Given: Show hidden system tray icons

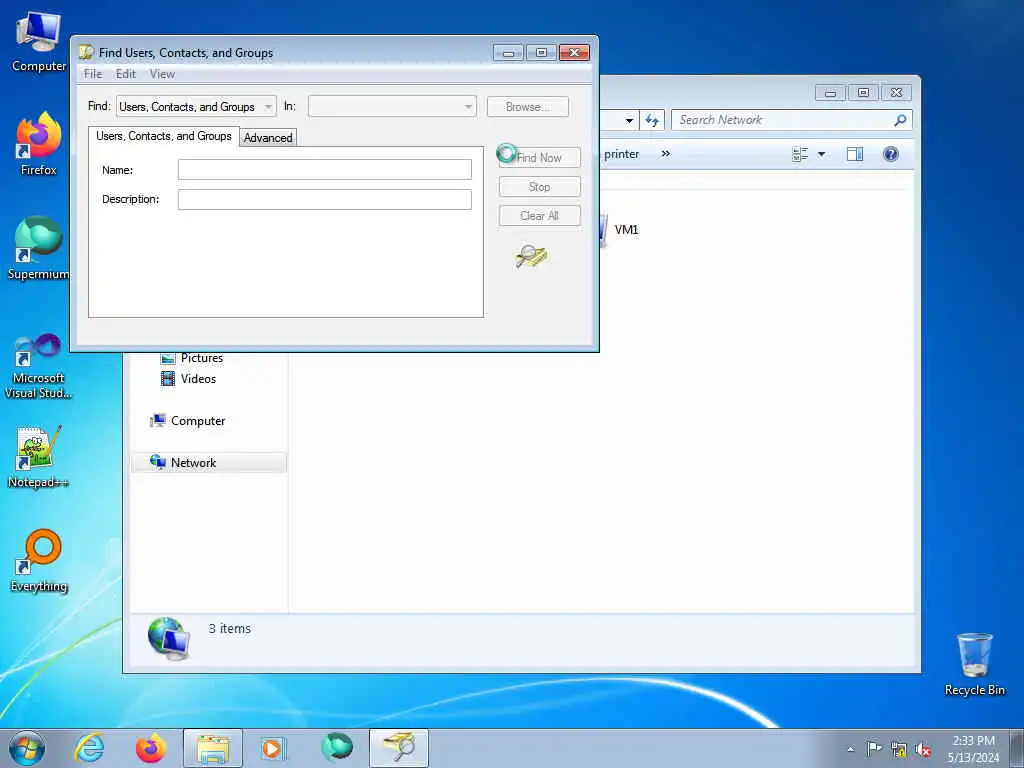Looking at the screenshot, I should coord(850,749).
